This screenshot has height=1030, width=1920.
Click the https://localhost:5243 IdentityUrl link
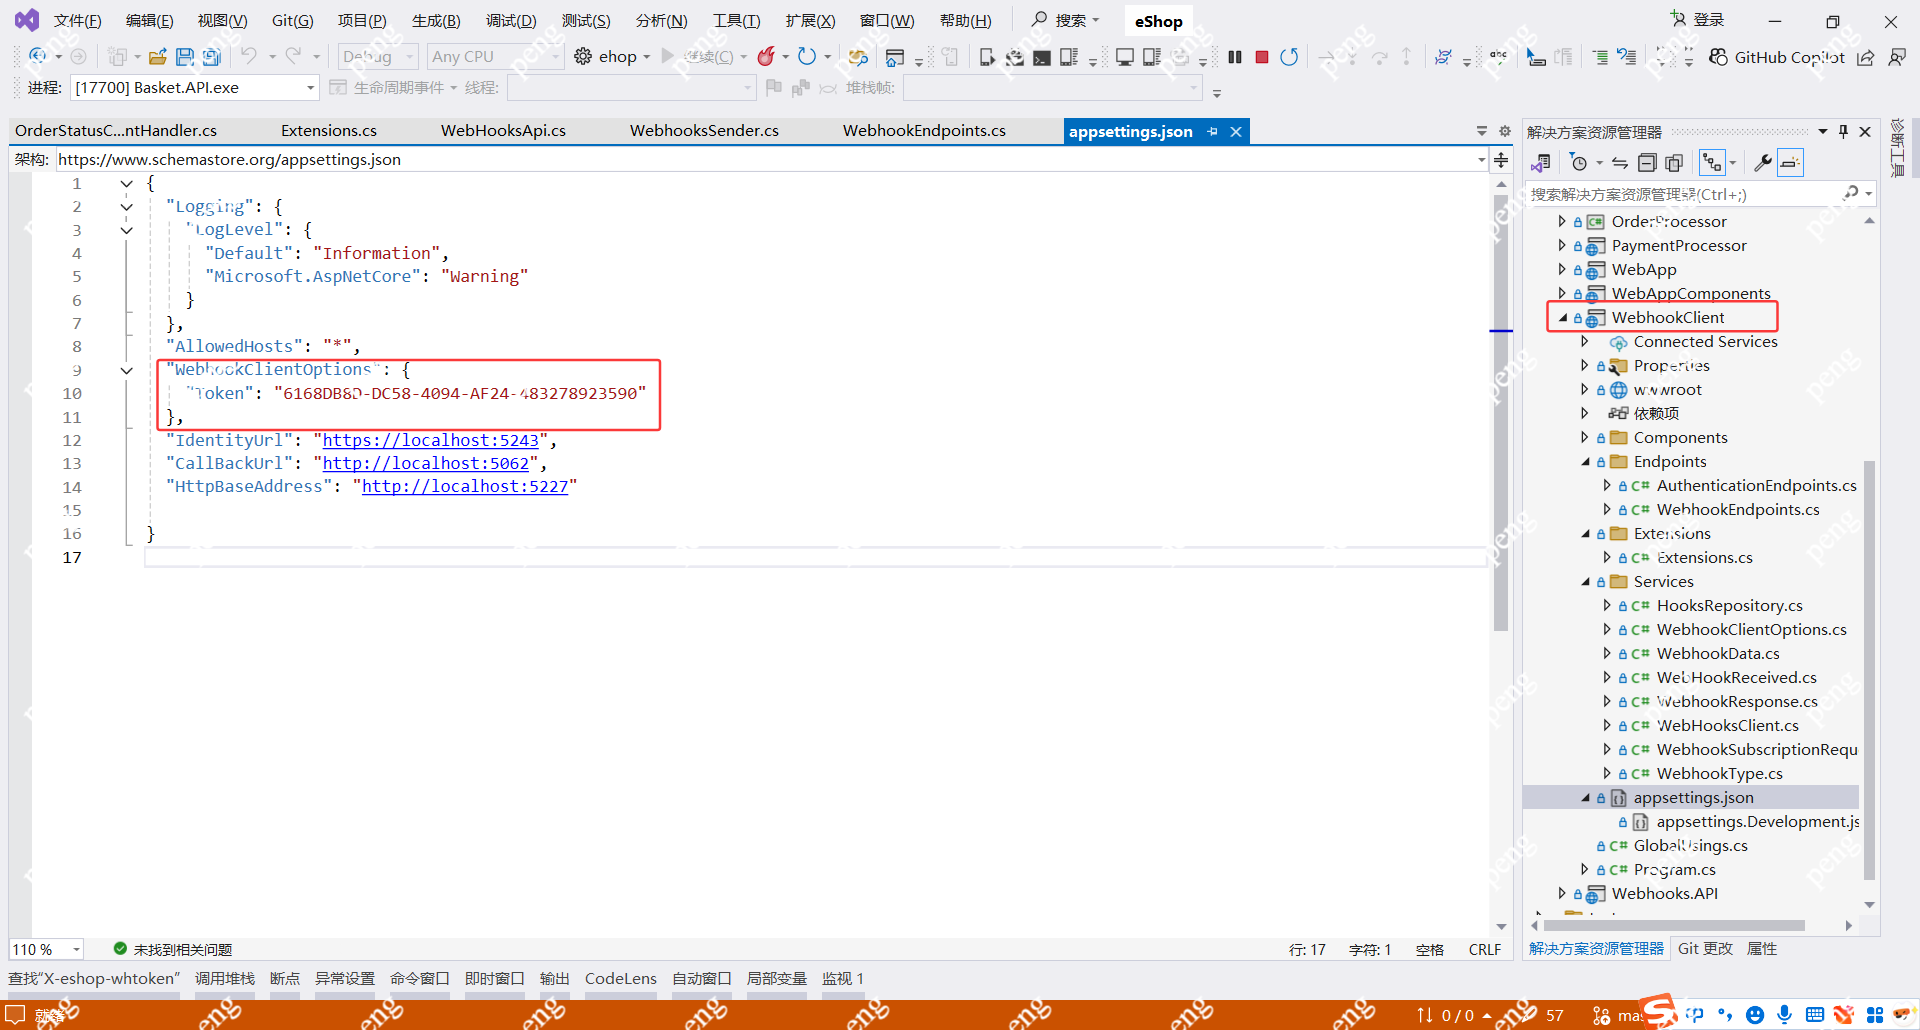point(430,440)
